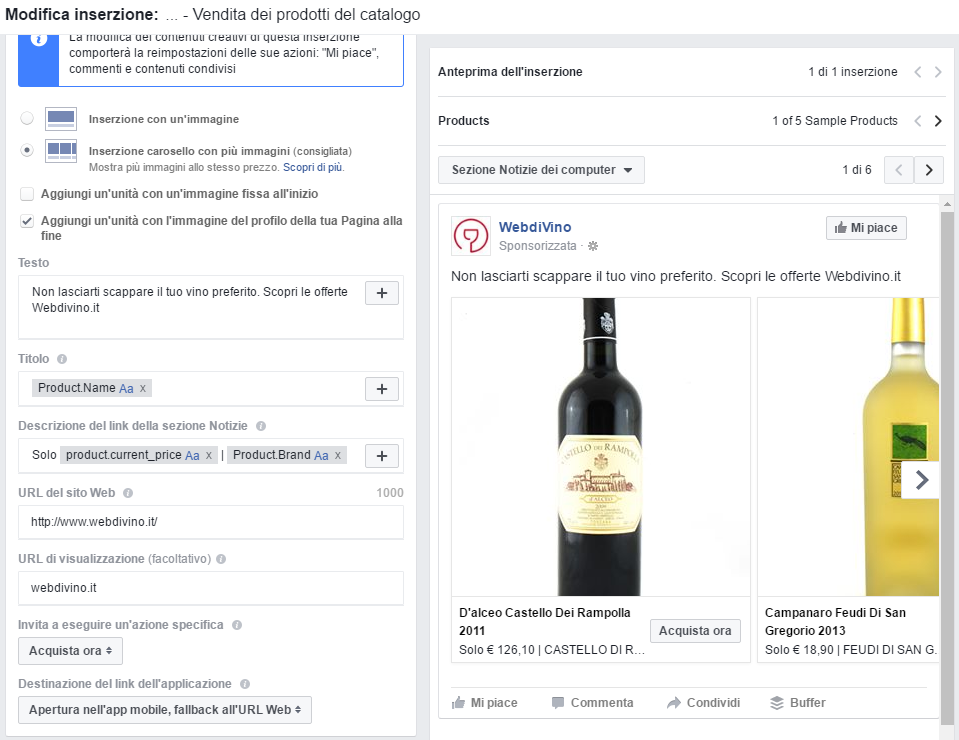Click WebdiVino page logo in preview
959x740 pixels.
[471, 235]
